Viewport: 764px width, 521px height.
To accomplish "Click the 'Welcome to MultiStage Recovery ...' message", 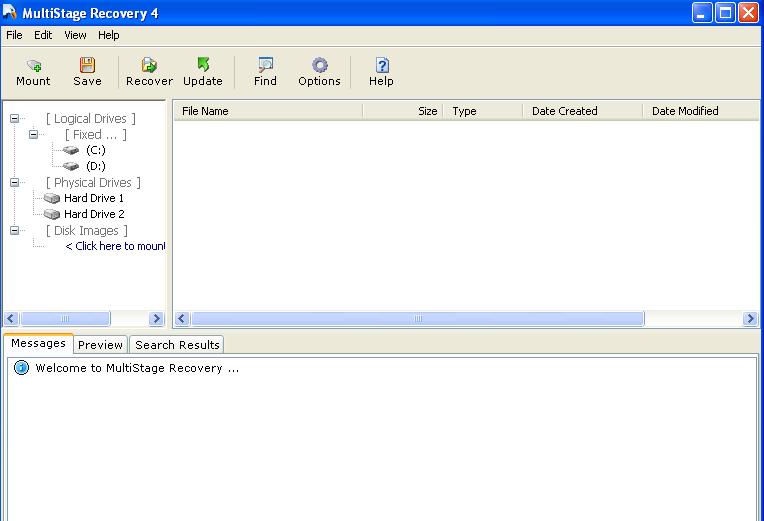I will [x=137, y=368].
